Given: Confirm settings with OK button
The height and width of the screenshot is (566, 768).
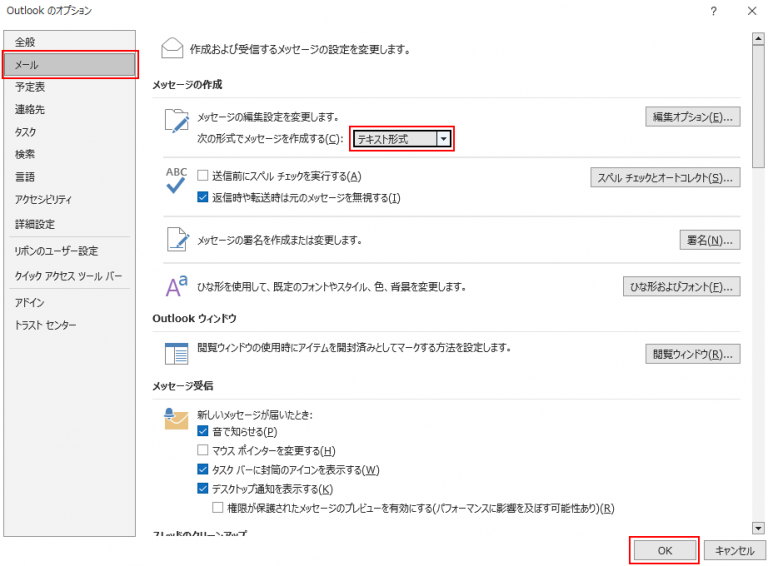Looking at the screenshot, I should (x=665, y=551).
